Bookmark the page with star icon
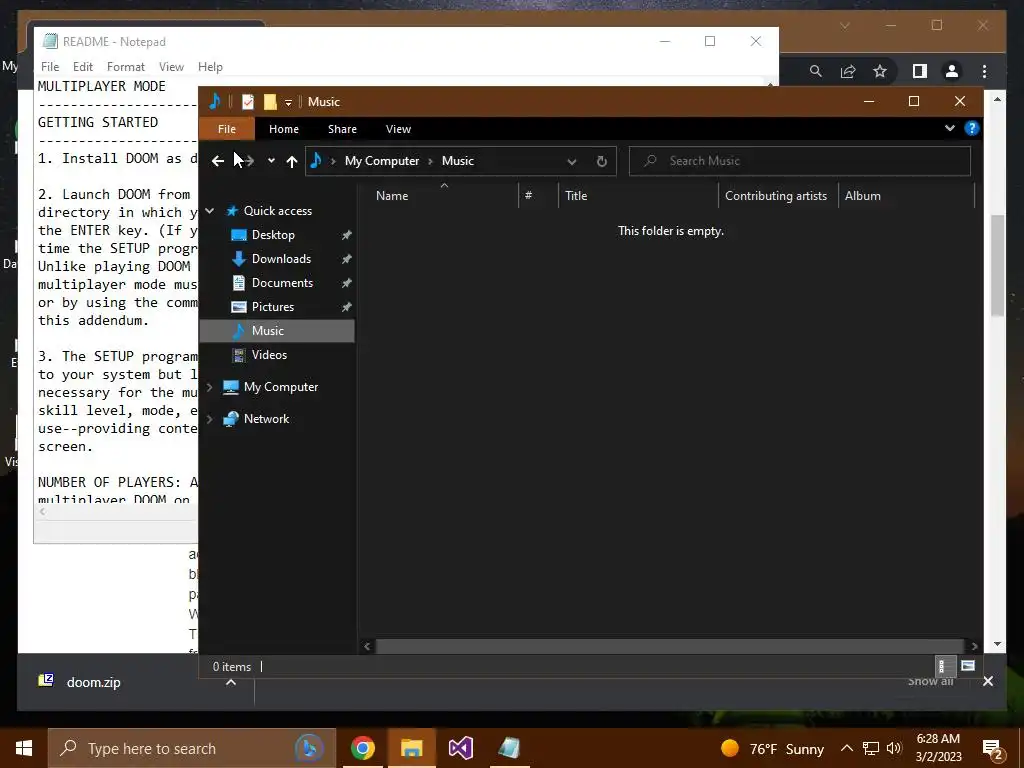Image resolution: width=1024 pixels, height=768 pixels. (880, 71)
